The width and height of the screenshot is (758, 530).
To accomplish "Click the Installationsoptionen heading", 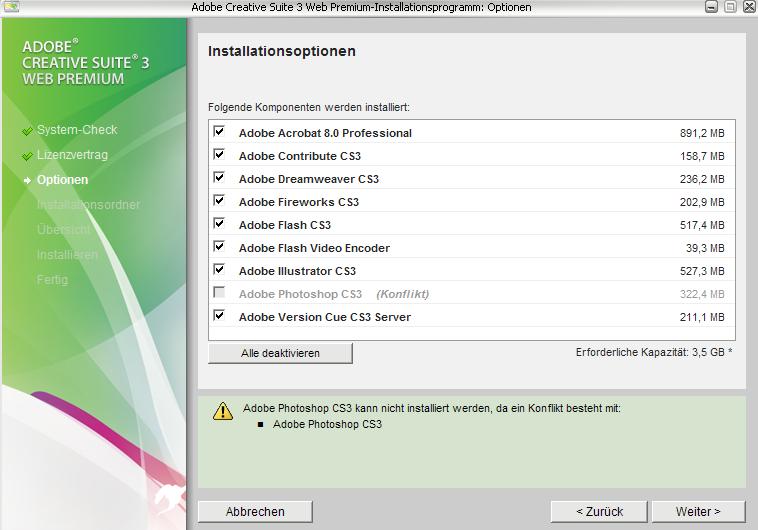I will (282, 51).
